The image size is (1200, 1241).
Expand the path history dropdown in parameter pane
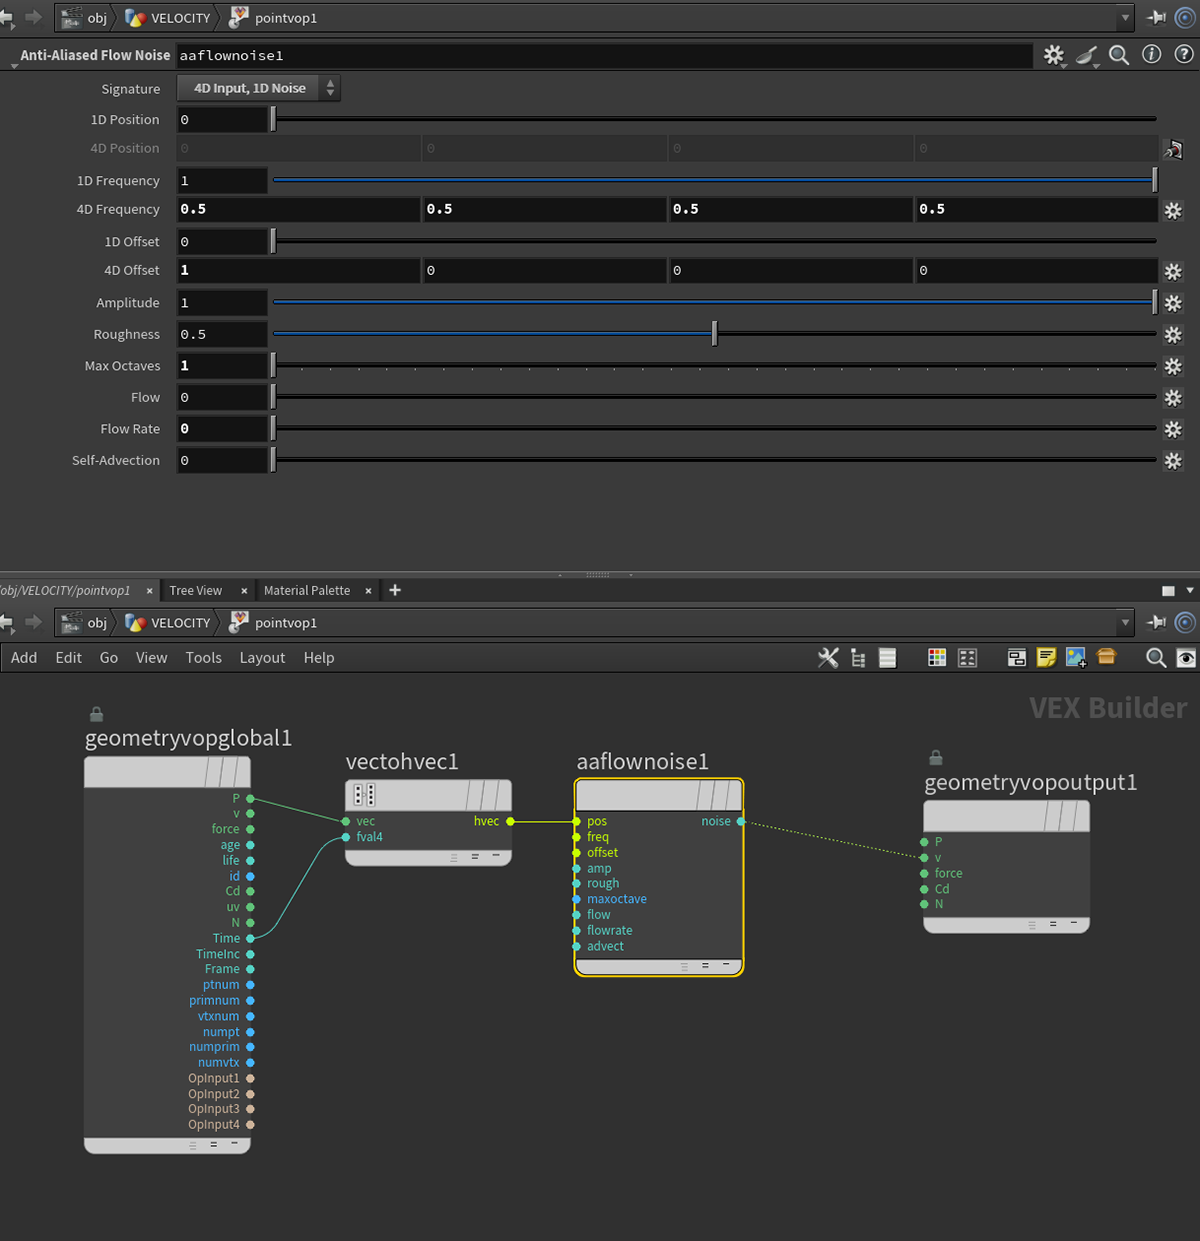tap(1125, 18)
